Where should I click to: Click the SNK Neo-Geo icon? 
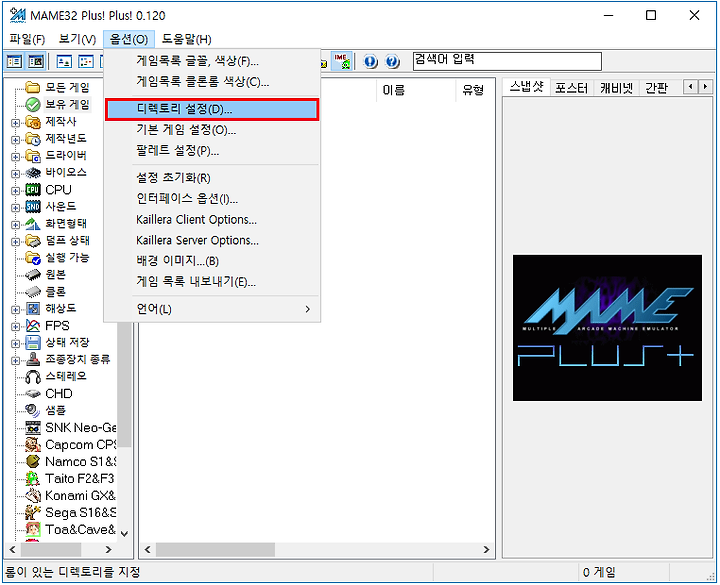(x=33, y=428)
